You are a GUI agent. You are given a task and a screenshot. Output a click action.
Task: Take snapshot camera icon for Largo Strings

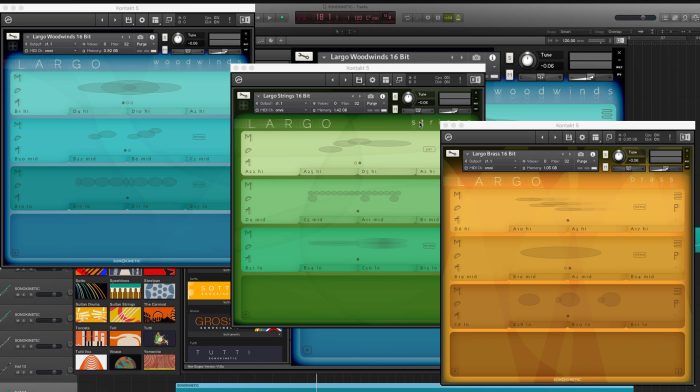[x=371, y=96]
